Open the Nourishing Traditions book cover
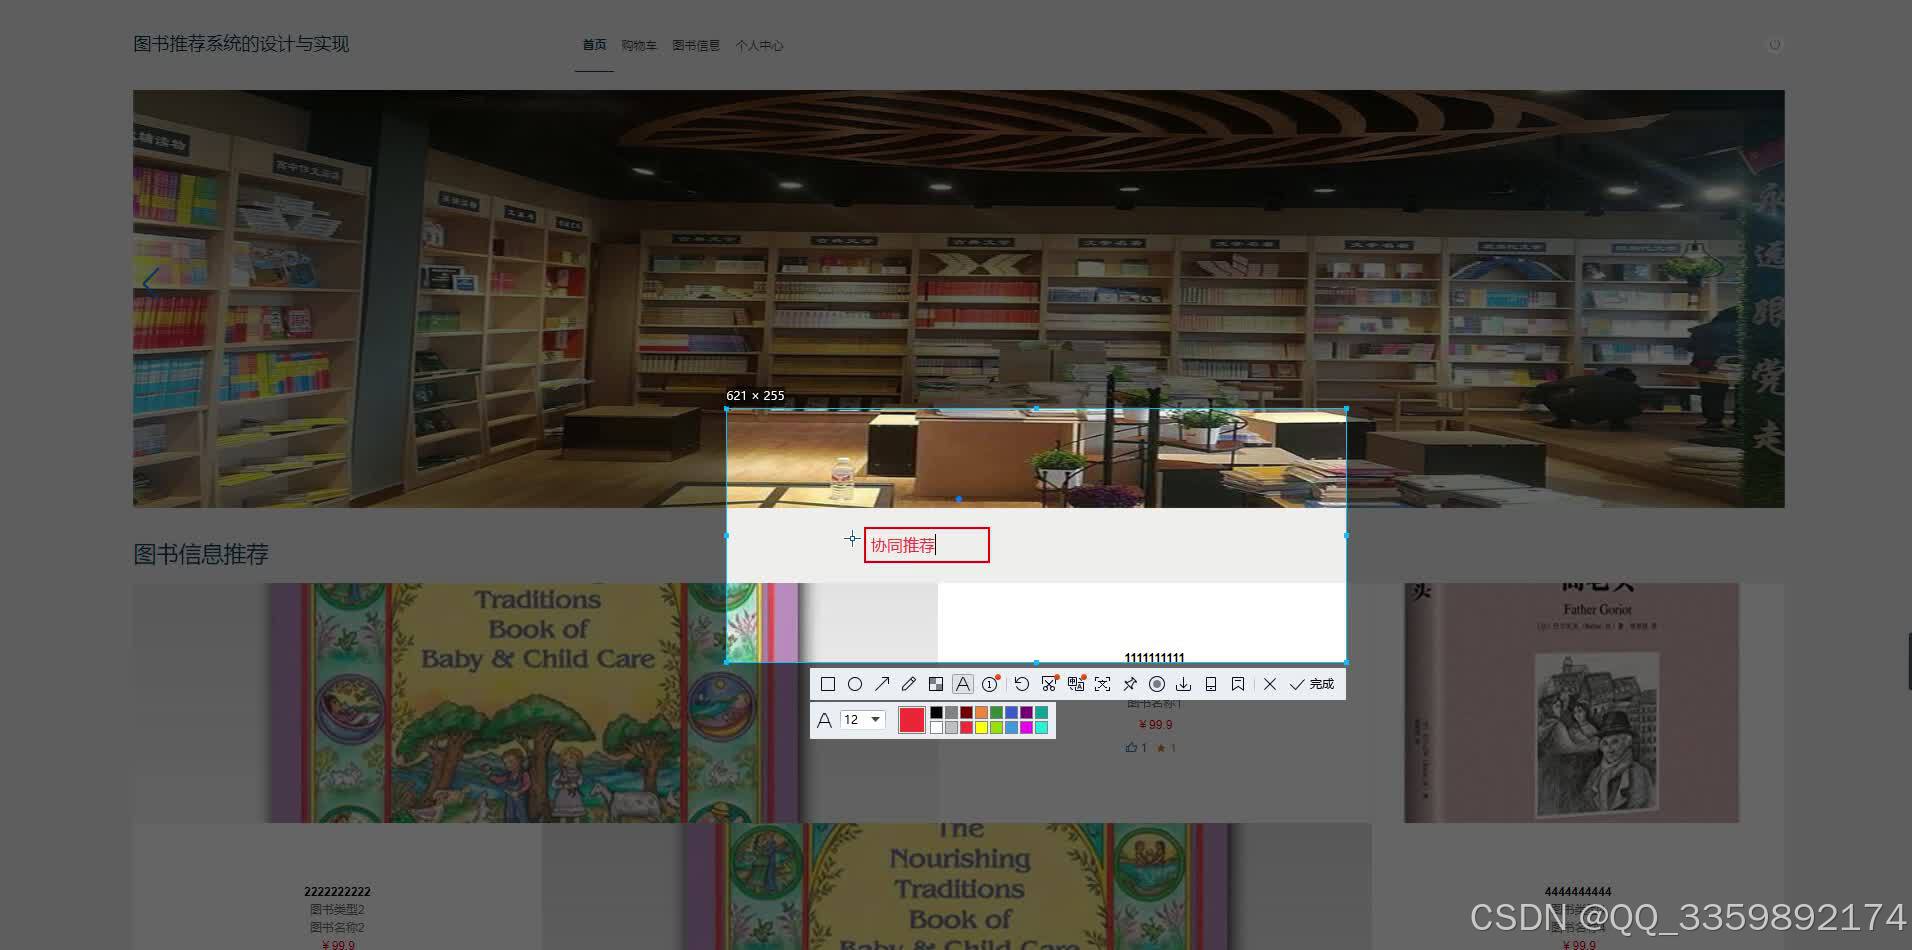The height and width of the screenshot is (950, 1912). coord(957,886)
